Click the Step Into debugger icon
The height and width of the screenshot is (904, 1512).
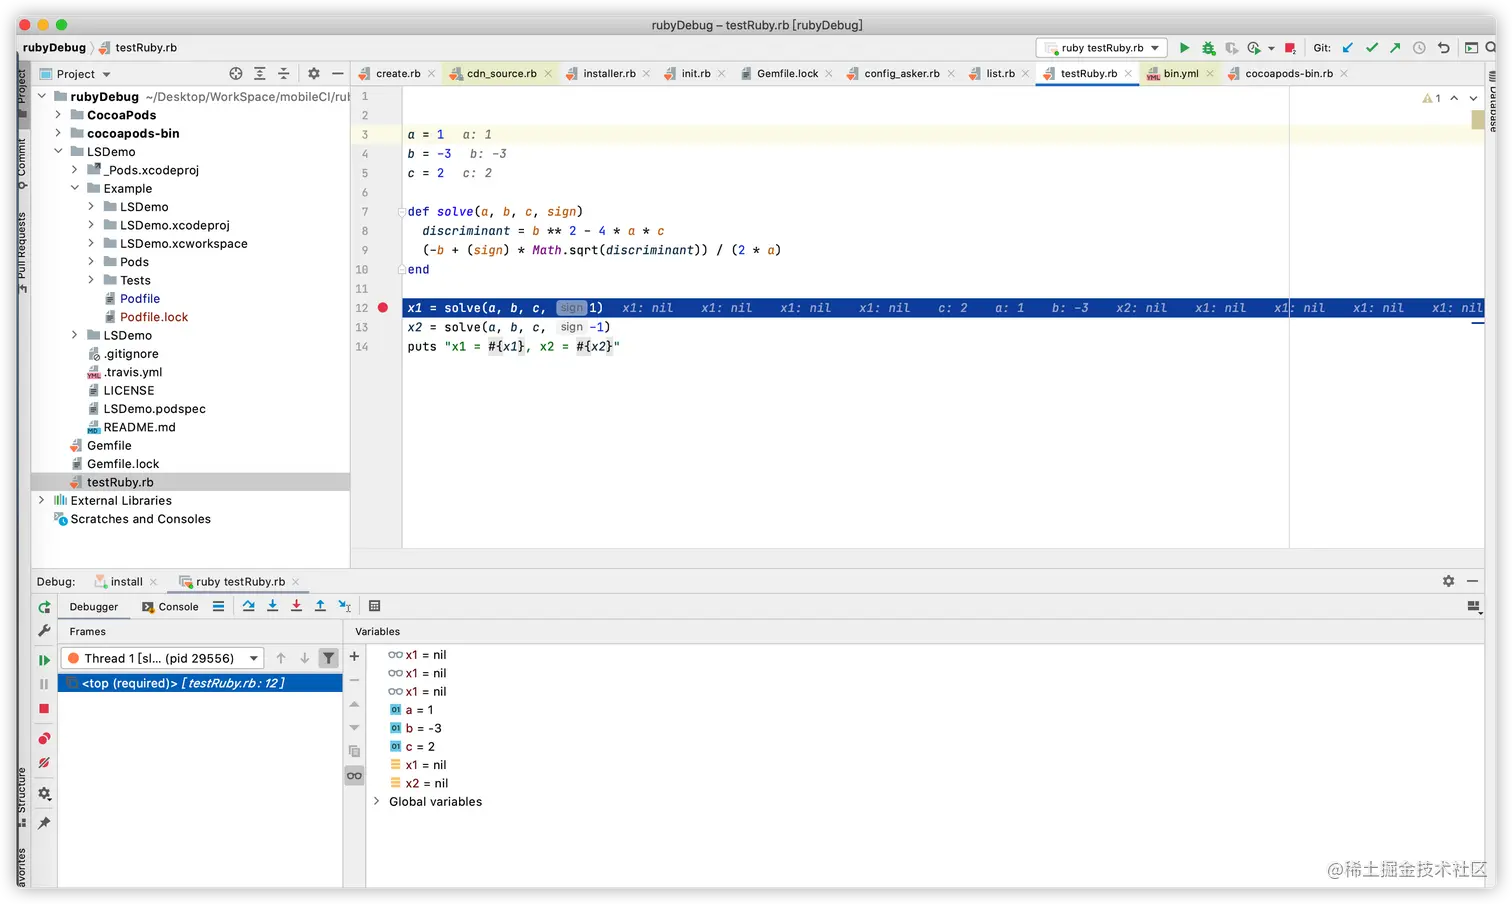coord(272,606)
